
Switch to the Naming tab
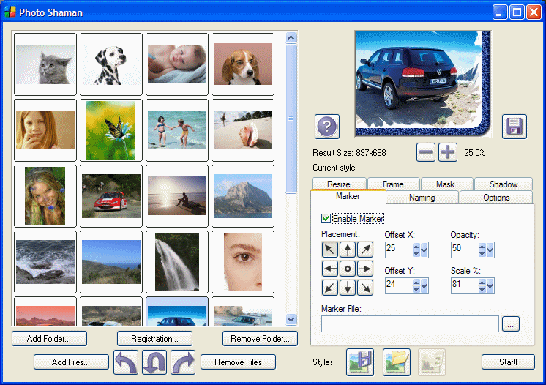[x=422, y=197]
